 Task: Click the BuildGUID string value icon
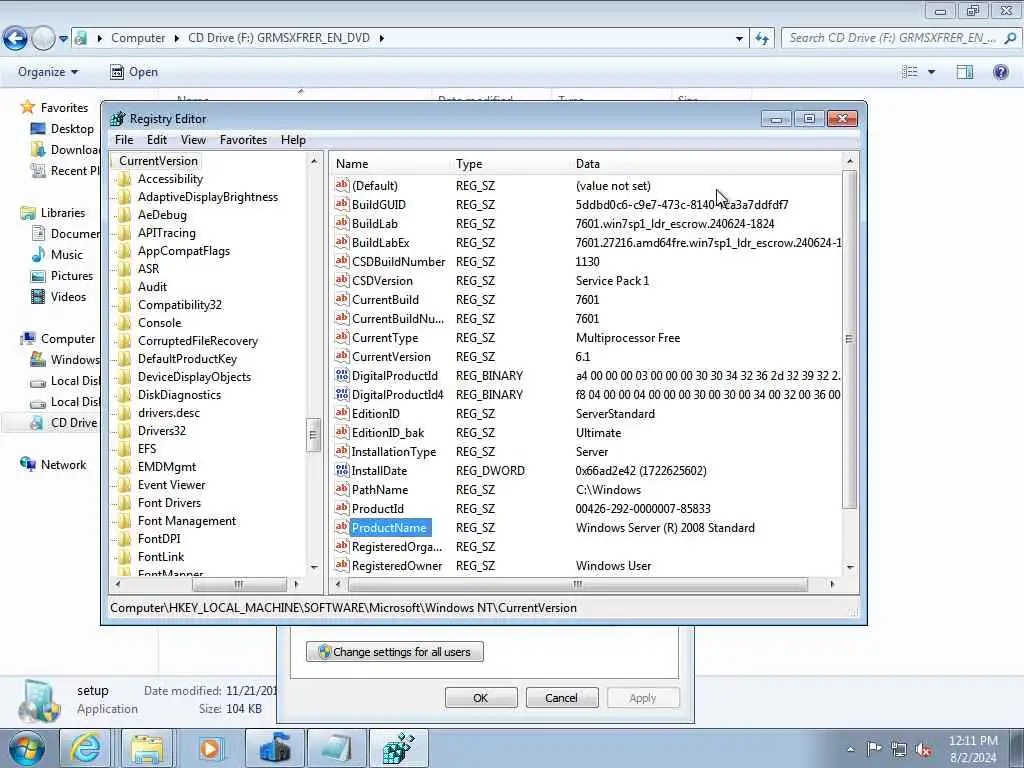(342, 204)
